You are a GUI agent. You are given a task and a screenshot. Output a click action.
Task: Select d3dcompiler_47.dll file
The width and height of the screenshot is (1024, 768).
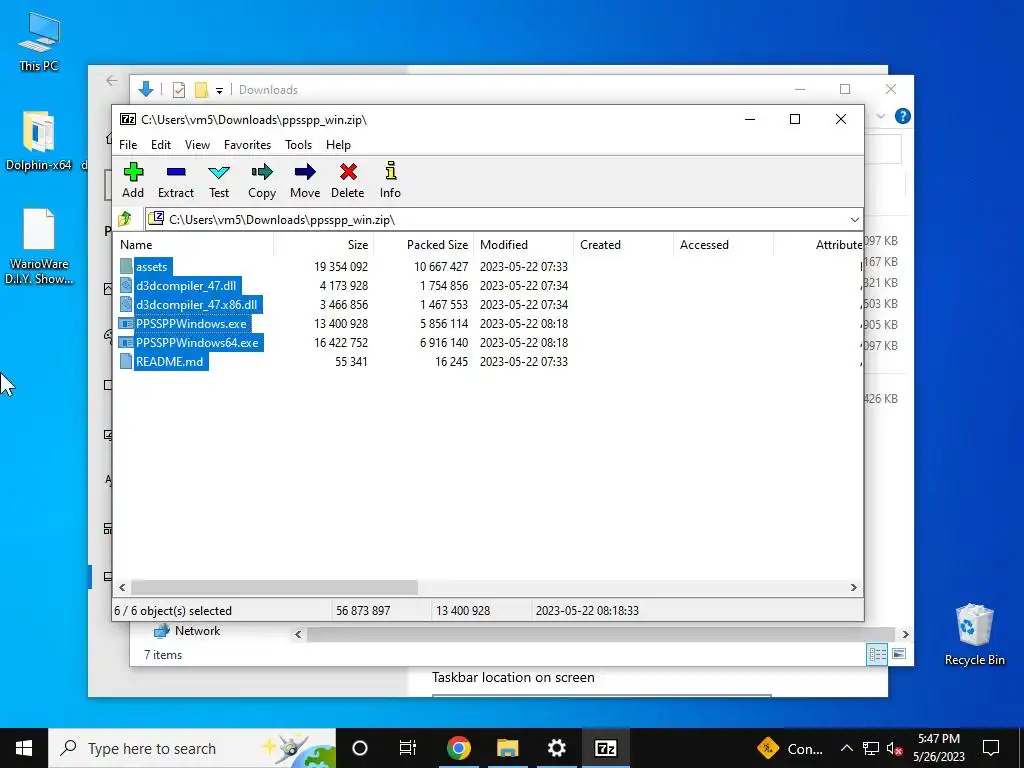pos(186,285)
